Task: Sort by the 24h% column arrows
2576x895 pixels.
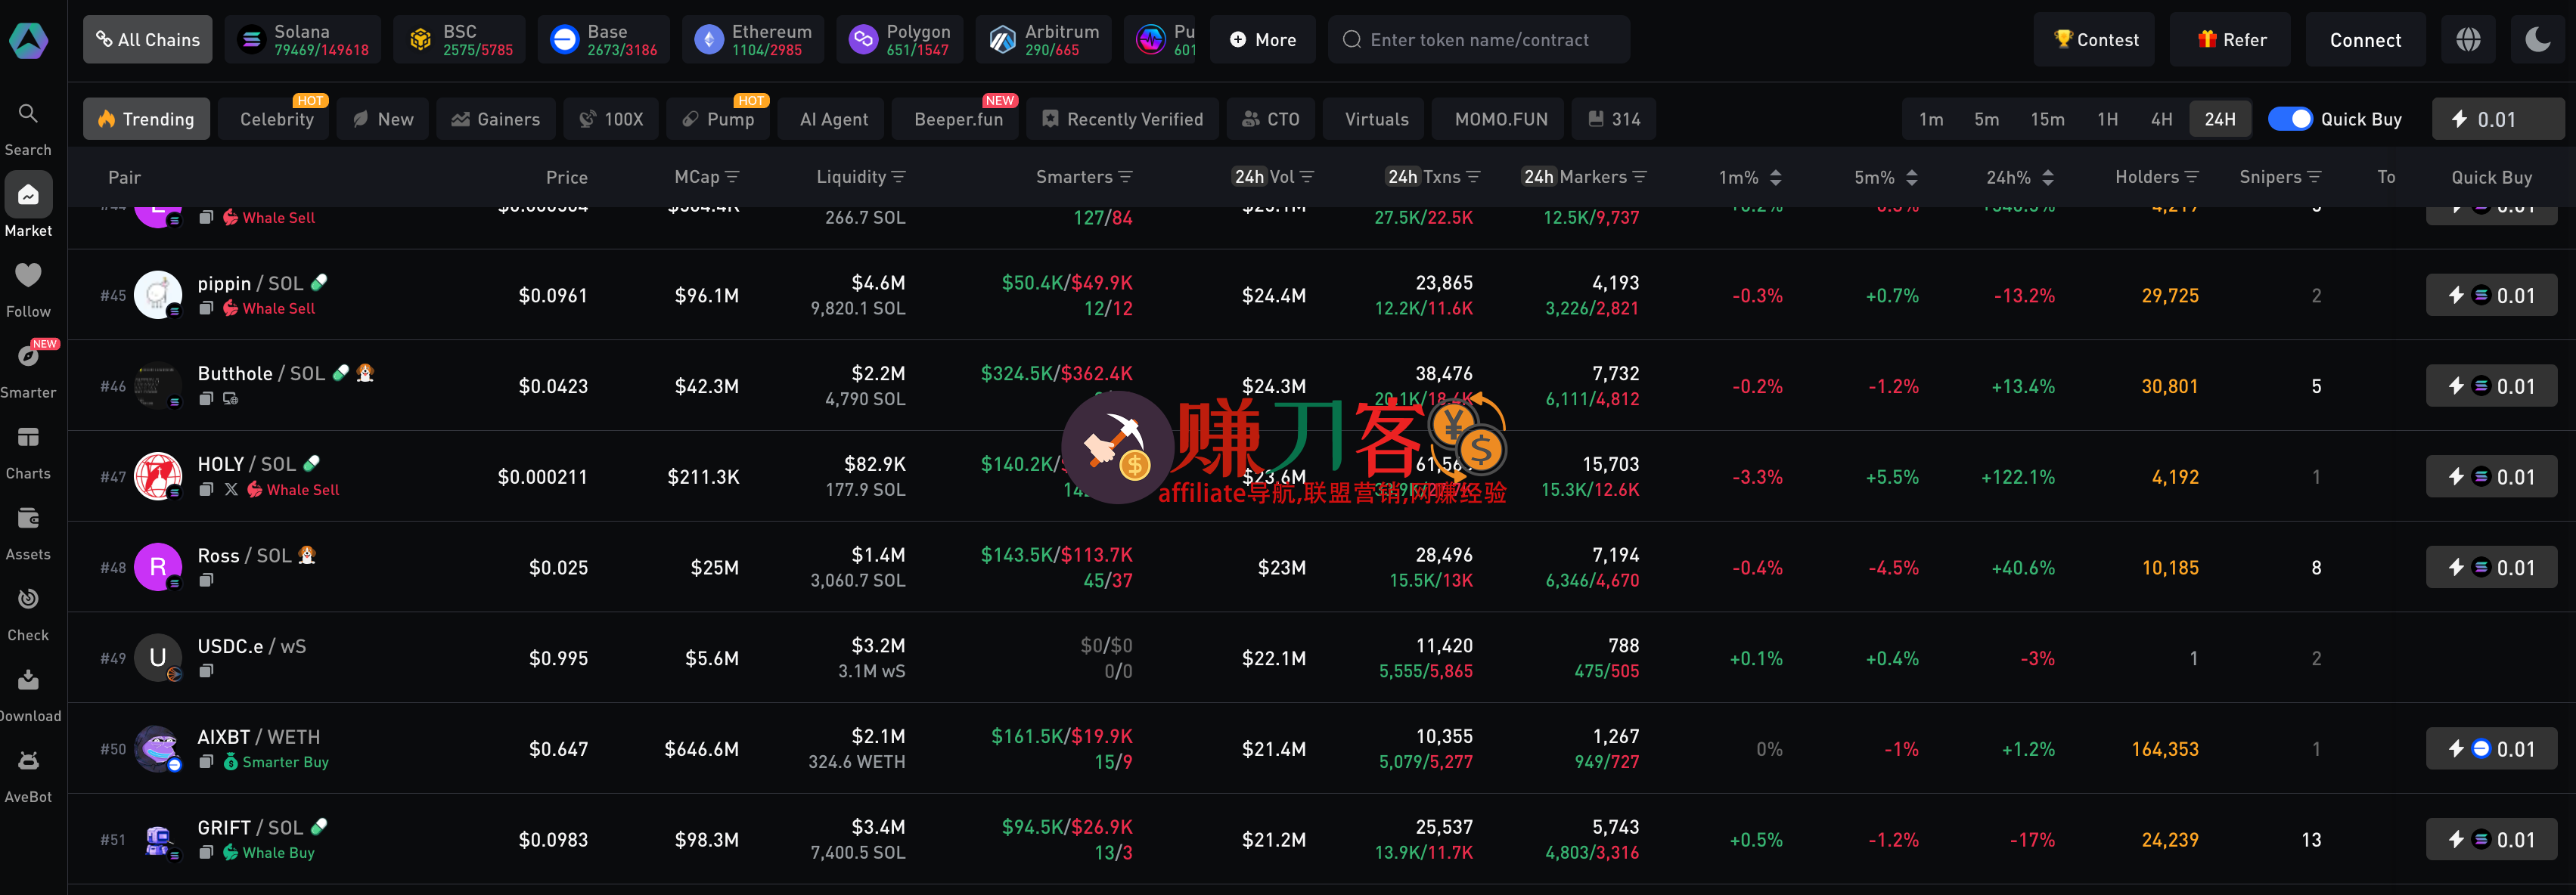Action: click(2048, 177)
